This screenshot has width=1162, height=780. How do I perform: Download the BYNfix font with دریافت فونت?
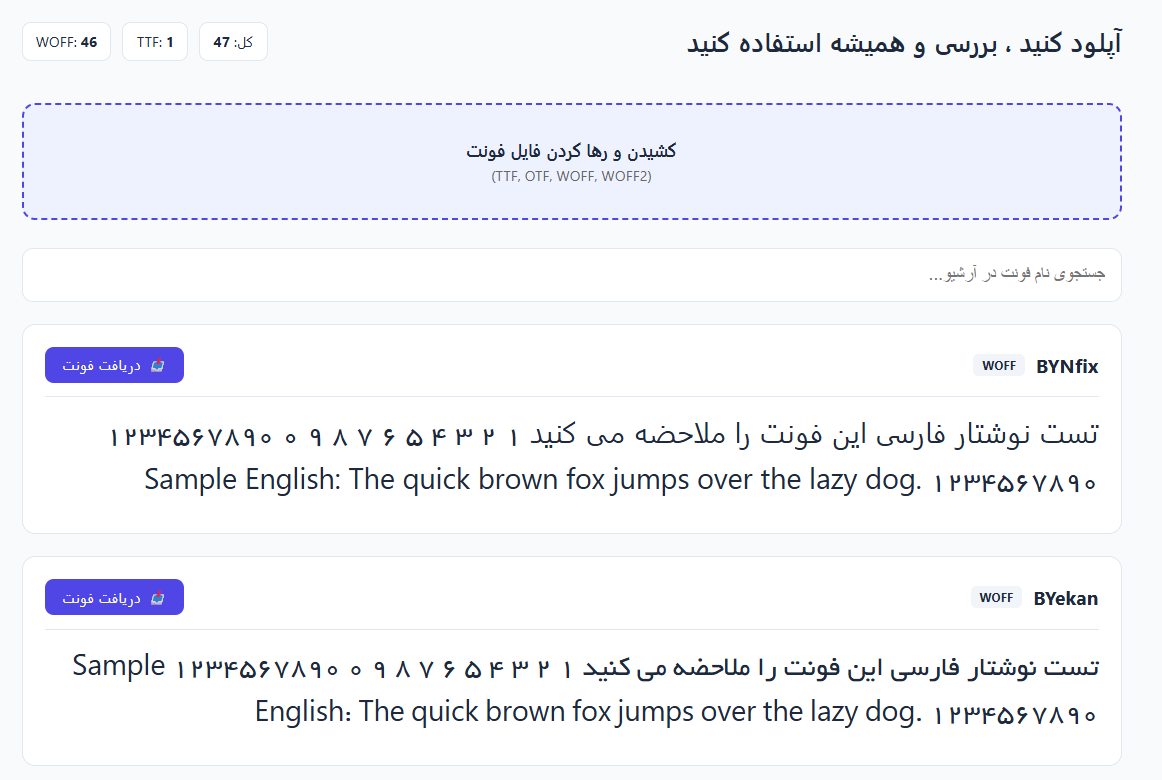[x=114, y=365]
